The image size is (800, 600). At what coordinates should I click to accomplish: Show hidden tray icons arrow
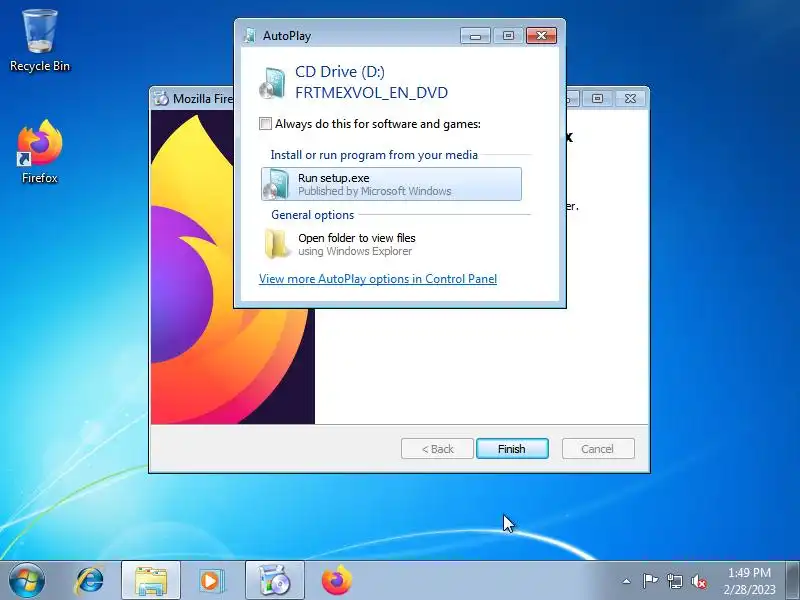(x=627, y=581)
